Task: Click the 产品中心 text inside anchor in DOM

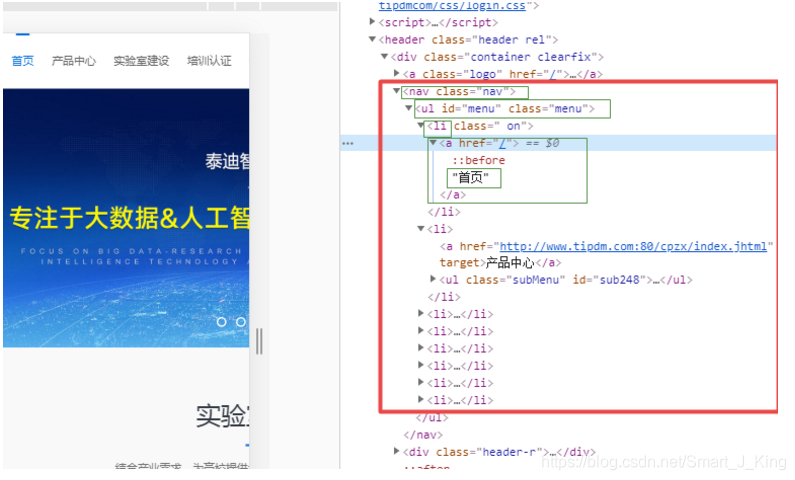Action: (x=510, y=263)
